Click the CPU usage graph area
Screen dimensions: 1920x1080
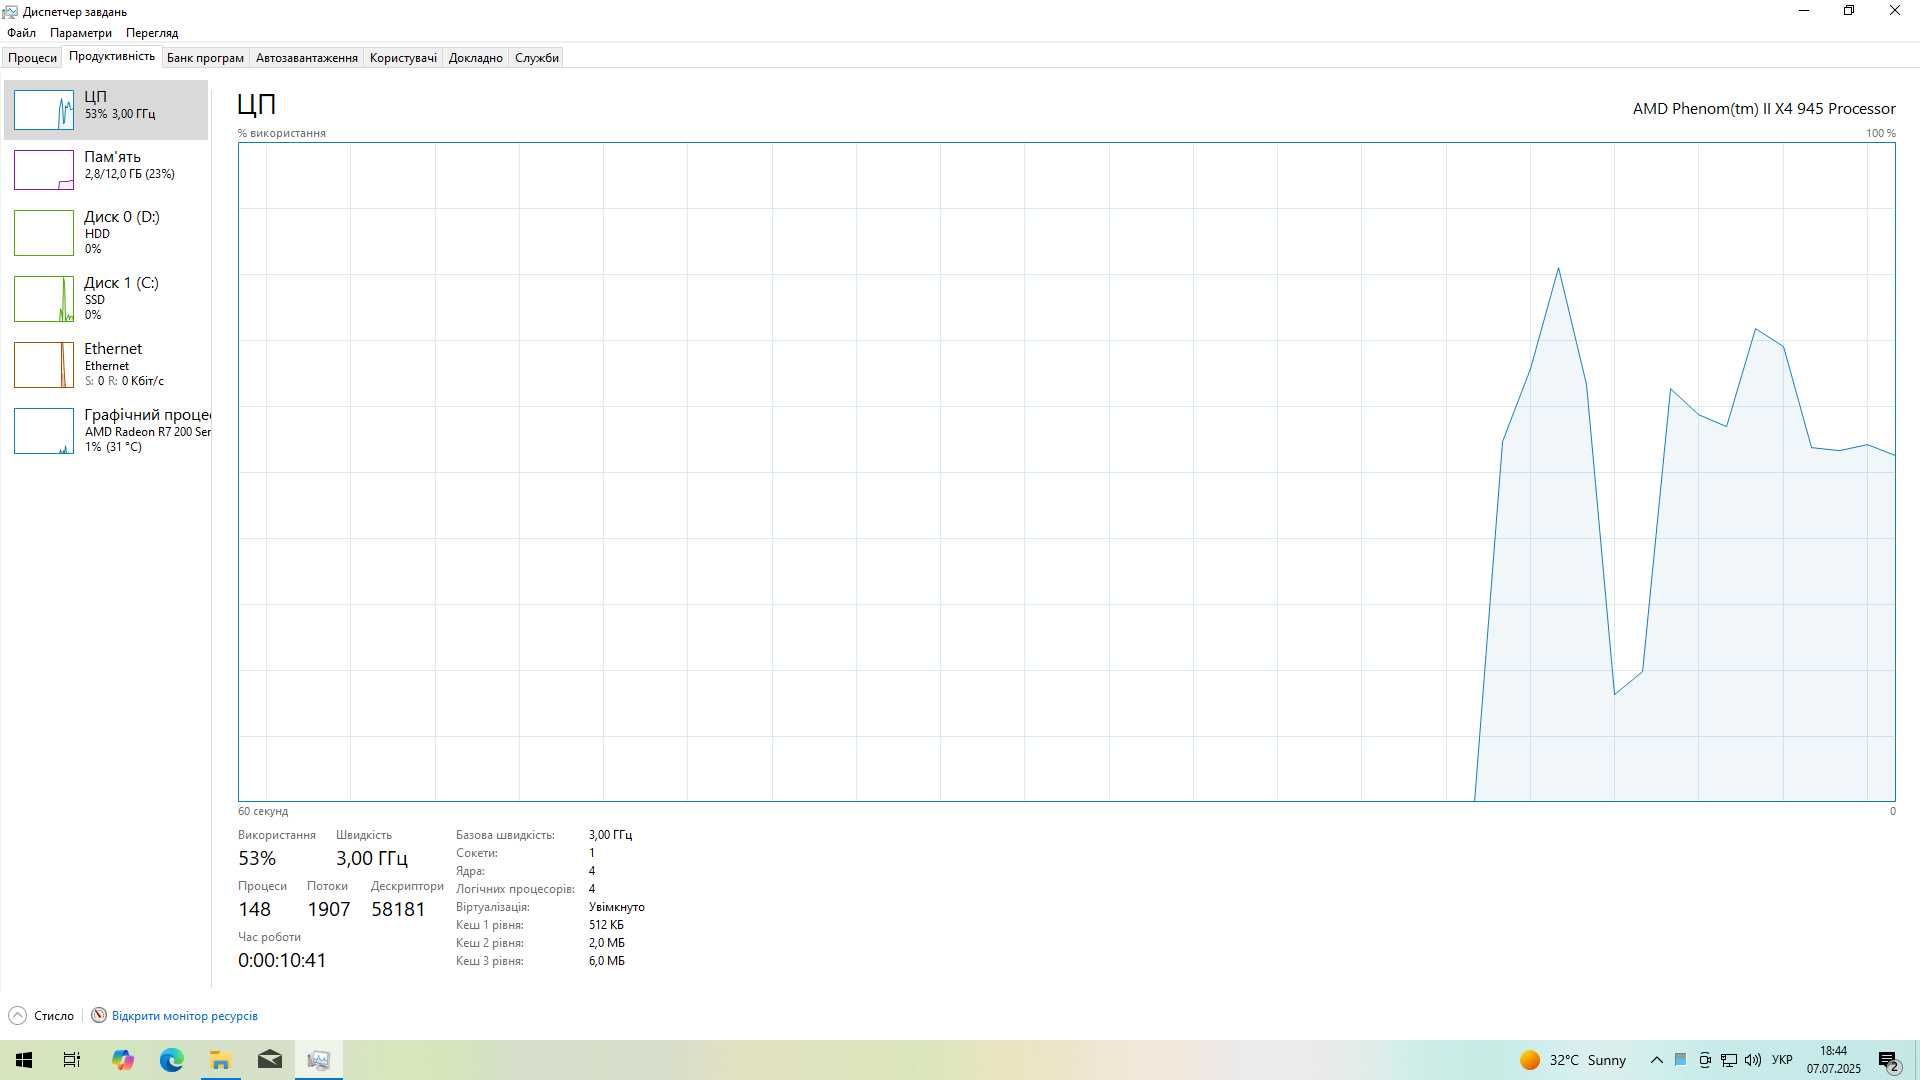pos(1066,472)
